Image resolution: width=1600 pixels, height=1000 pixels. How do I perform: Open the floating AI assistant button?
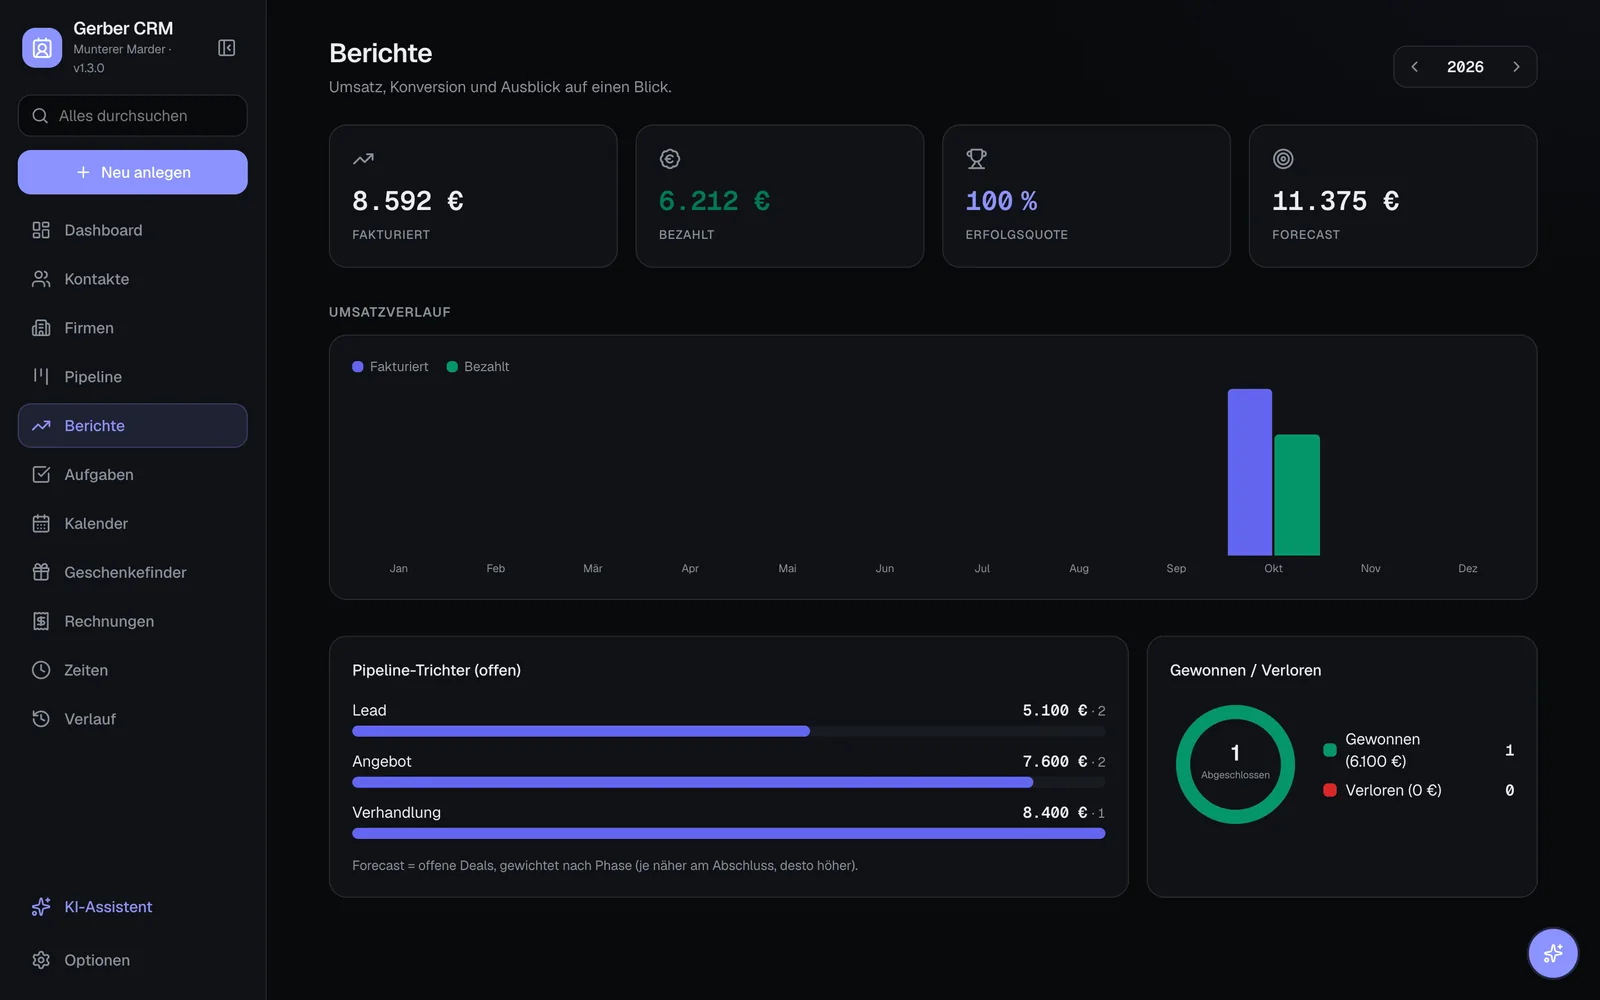(1553, 953)
